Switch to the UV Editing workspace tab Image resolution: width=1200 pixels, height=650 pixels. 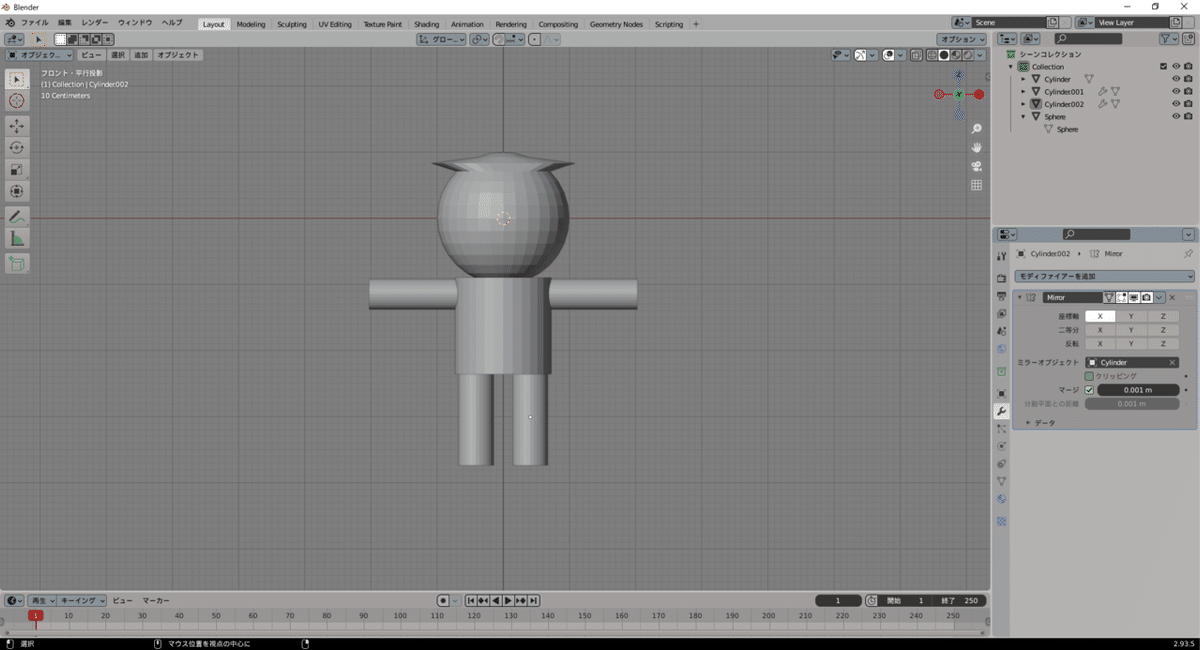pyautogui.click(x=335, y=24)
